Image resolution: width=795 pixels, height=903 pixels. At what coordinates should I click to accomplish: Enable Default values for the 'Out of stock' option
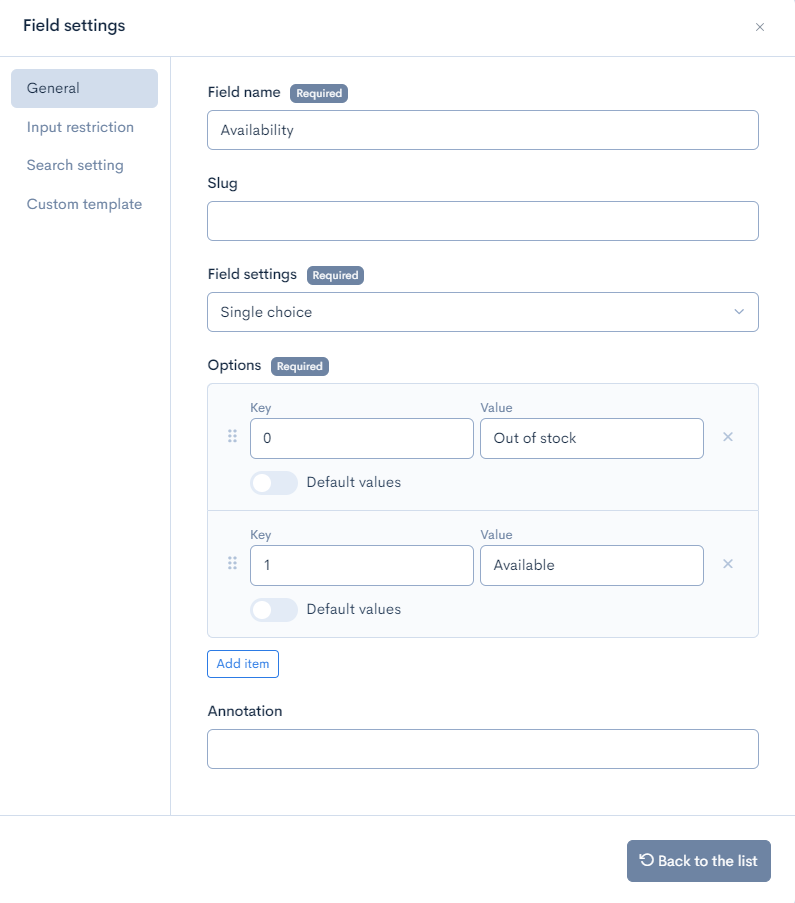pyautogui.click(x=273, y=483)
